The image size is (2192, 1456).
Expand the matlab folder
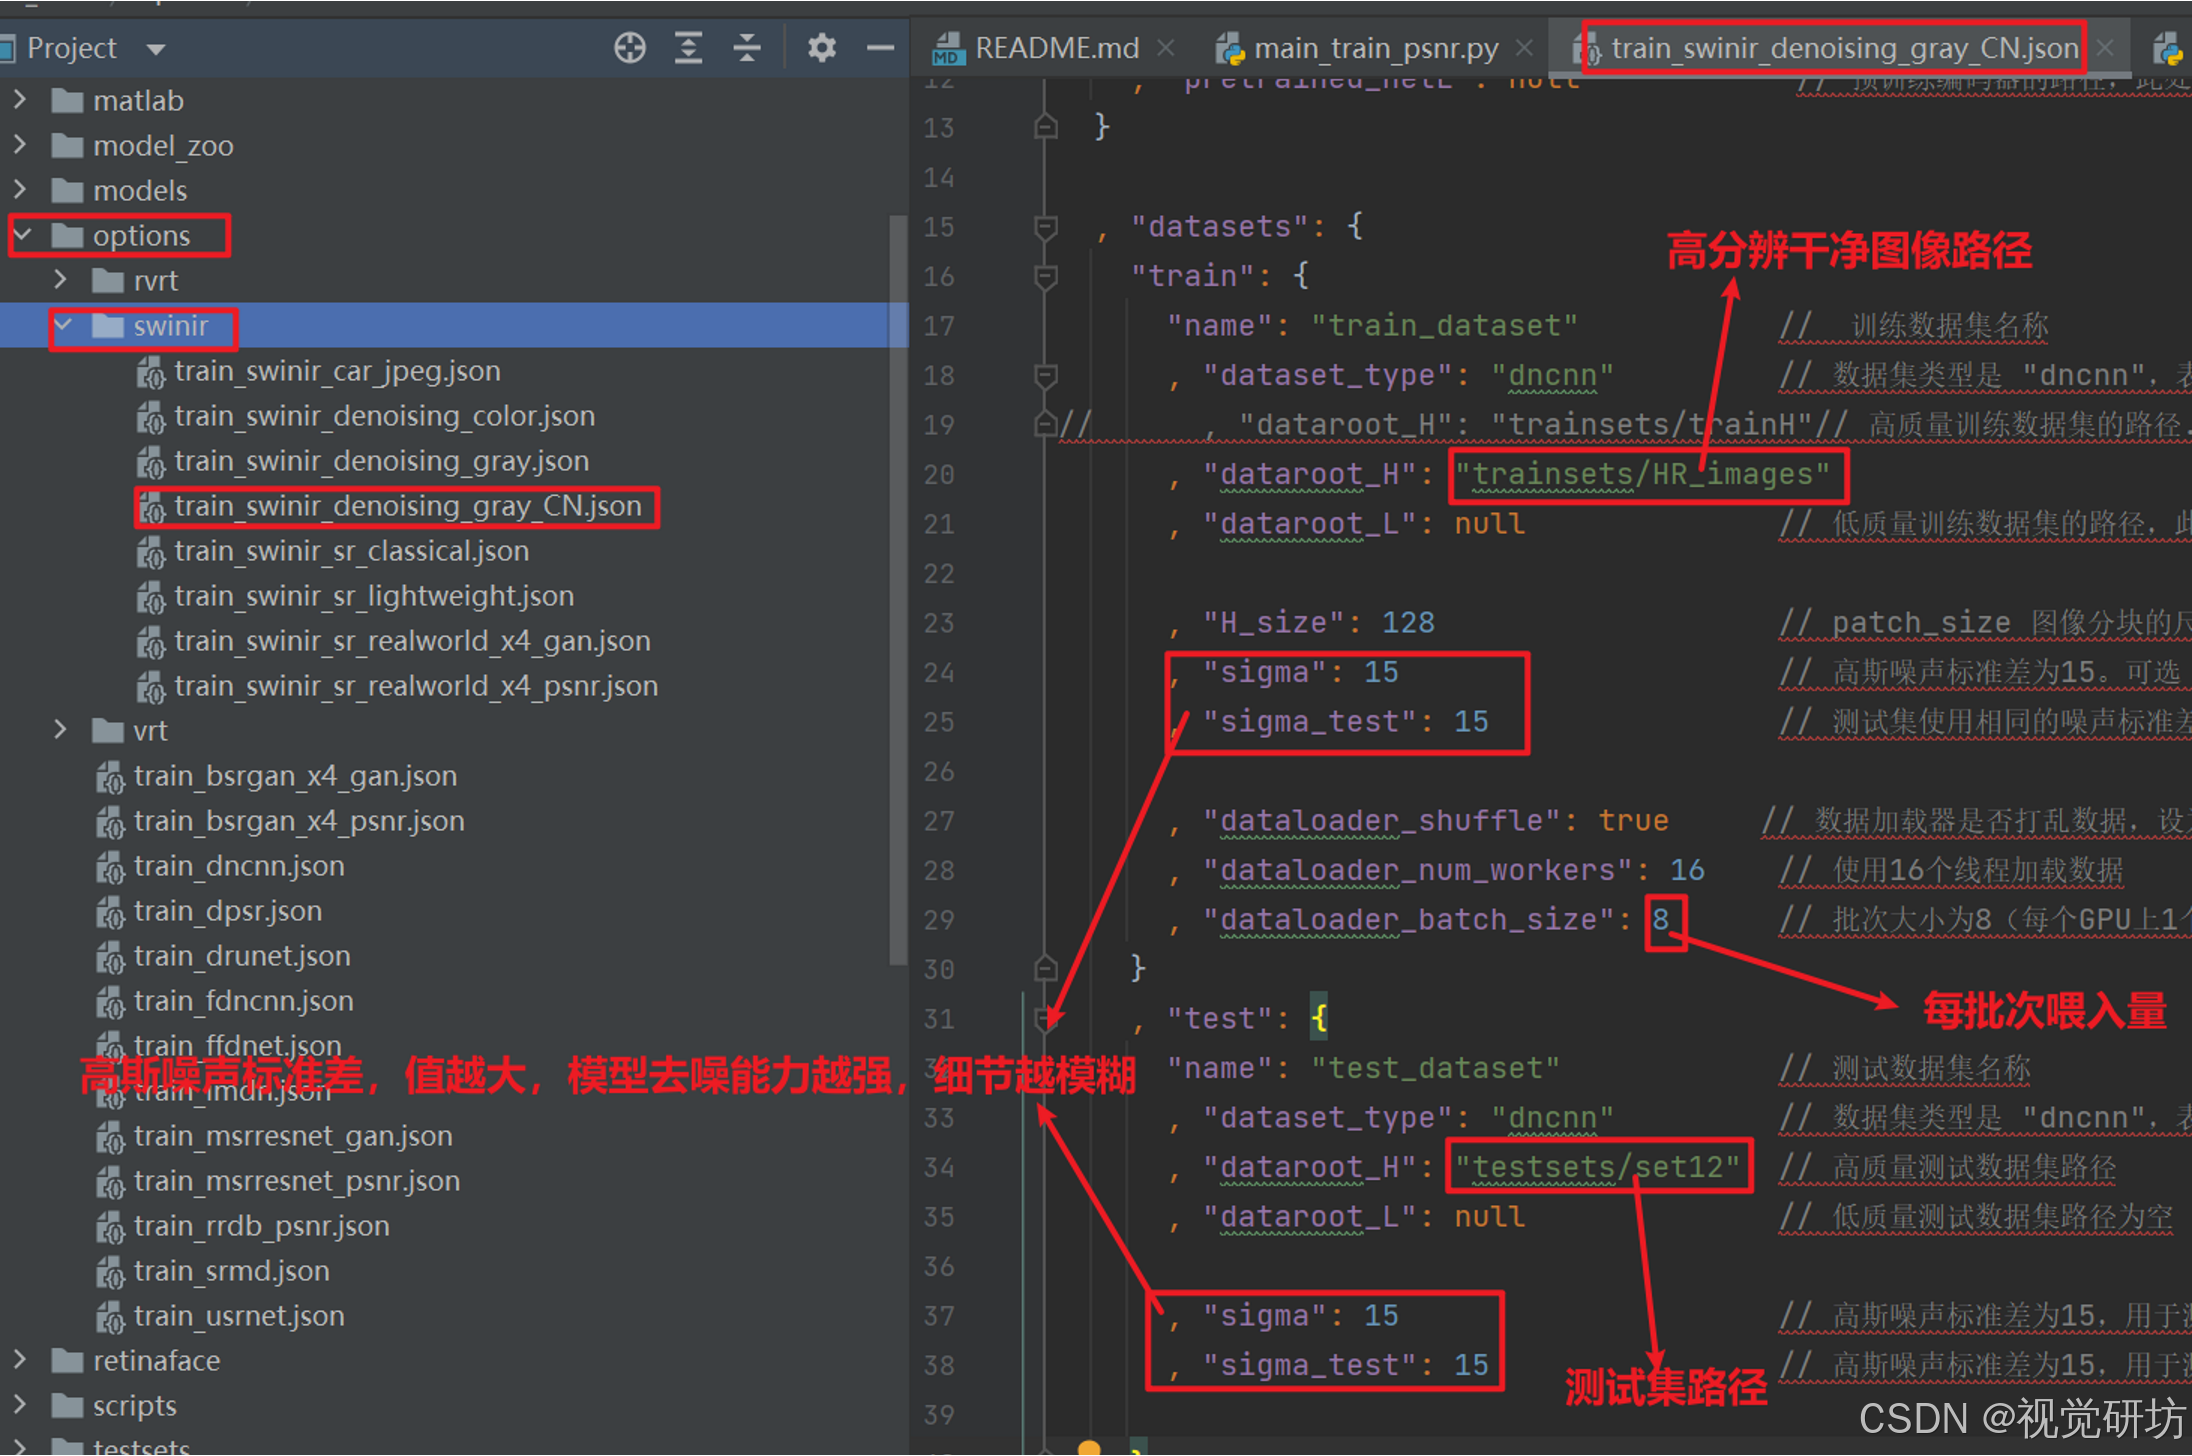[x=20, y=100]
